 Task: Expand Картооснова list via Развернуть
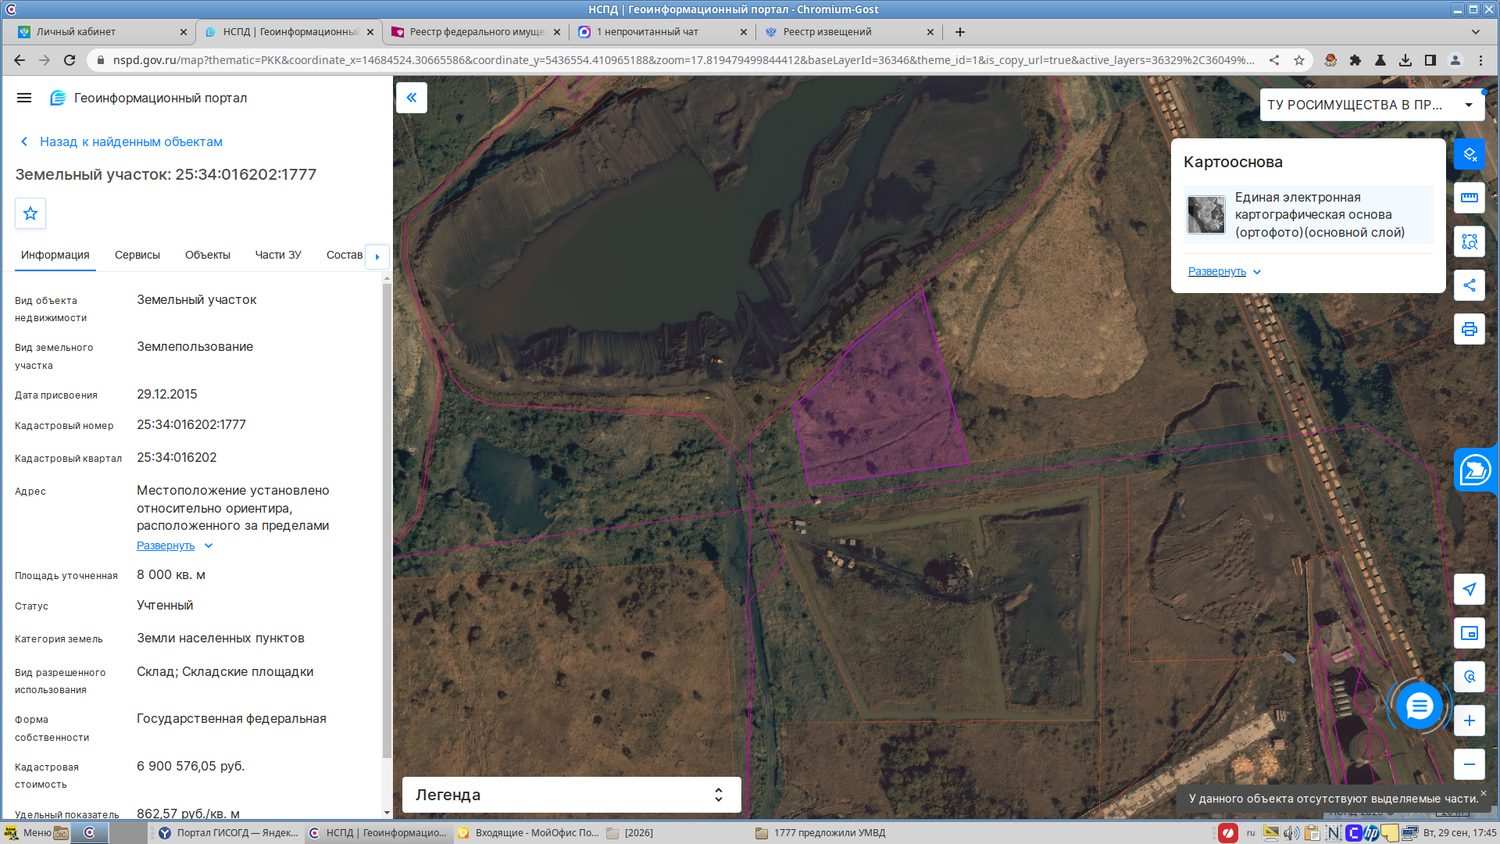click(1224, 272)
